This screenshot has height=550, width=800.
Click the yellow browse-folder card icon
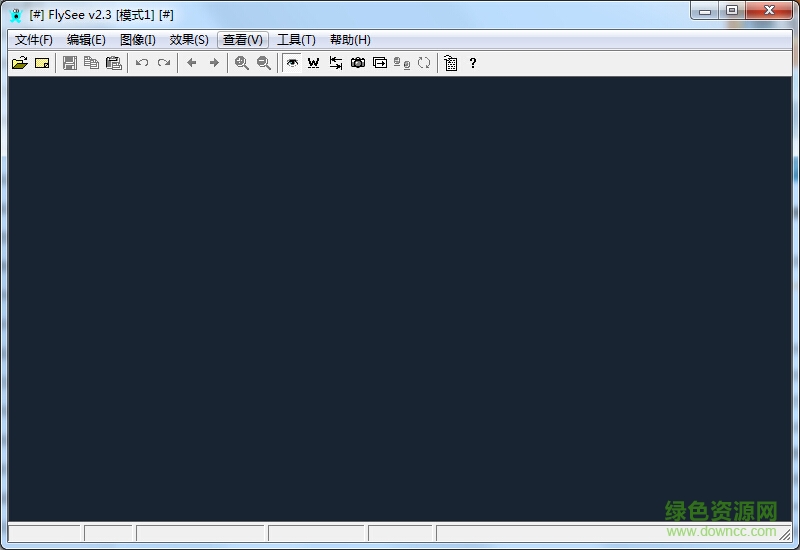coord(42,63)
